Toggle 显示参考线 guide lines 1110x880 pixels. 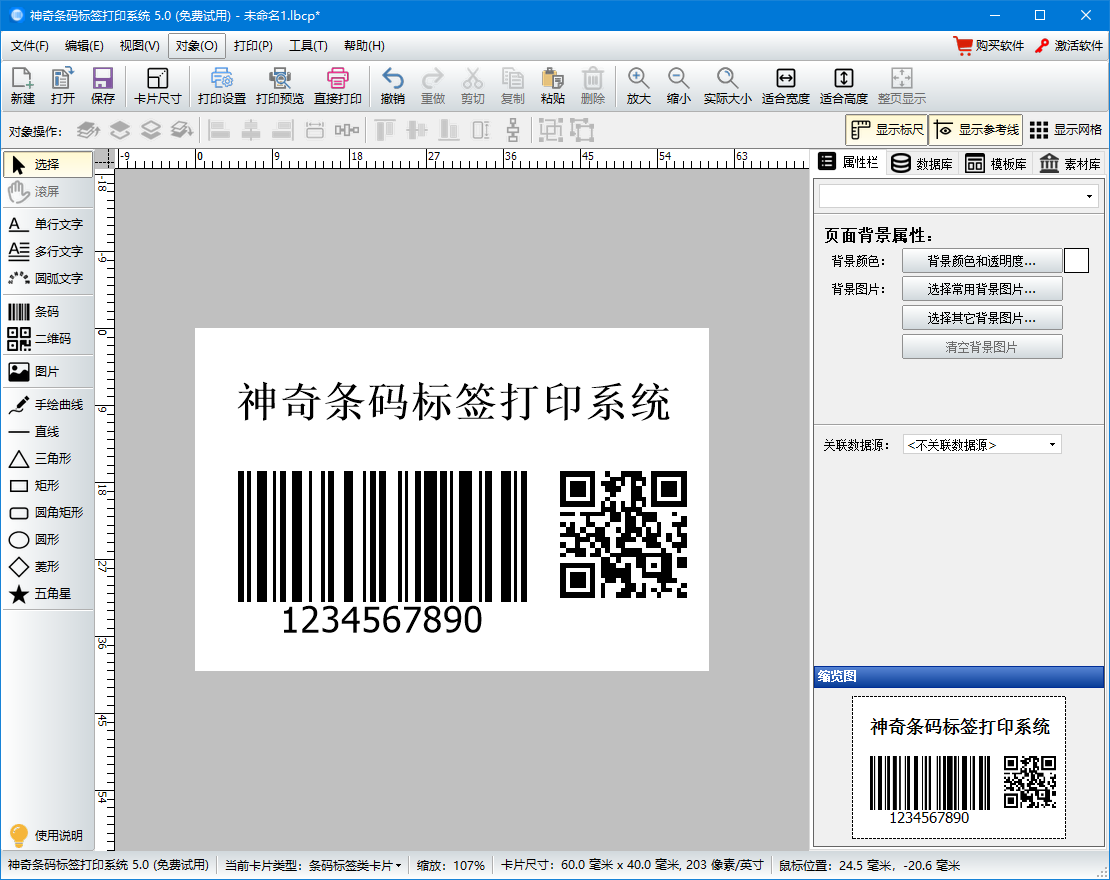click(x=975, y=130)
